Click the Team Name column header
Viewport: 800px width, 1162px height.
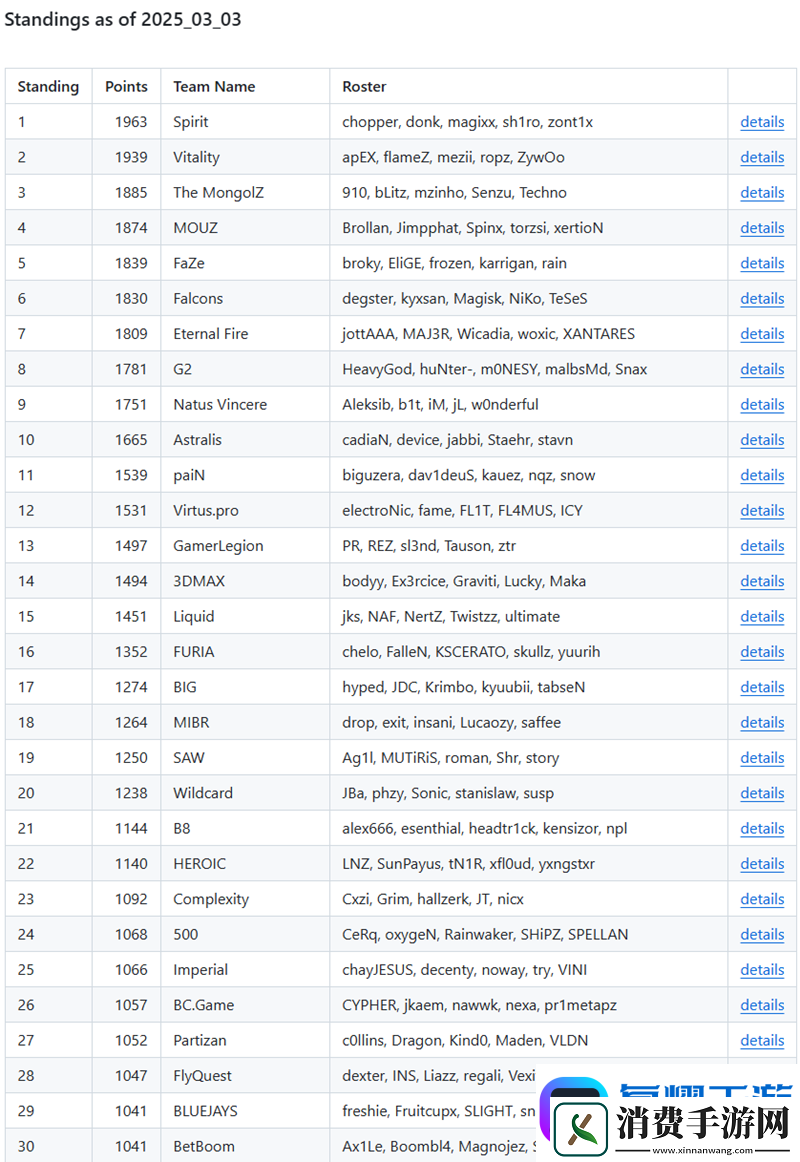(214, 87)
